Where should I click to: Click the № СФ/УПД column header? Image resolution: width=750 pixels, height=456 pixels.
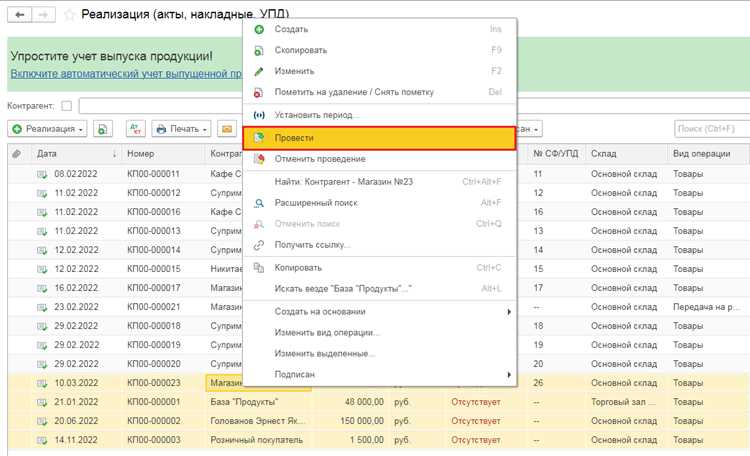[x=556, y=154]
